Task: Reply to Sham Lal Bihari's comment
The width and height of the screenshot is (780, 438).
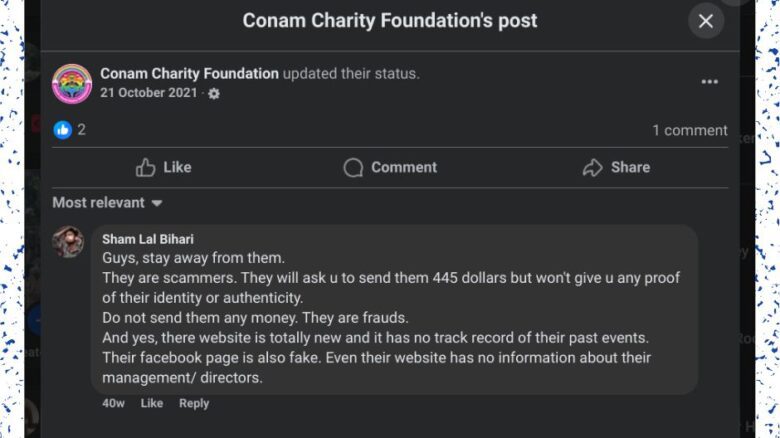Action: [194, 403]
